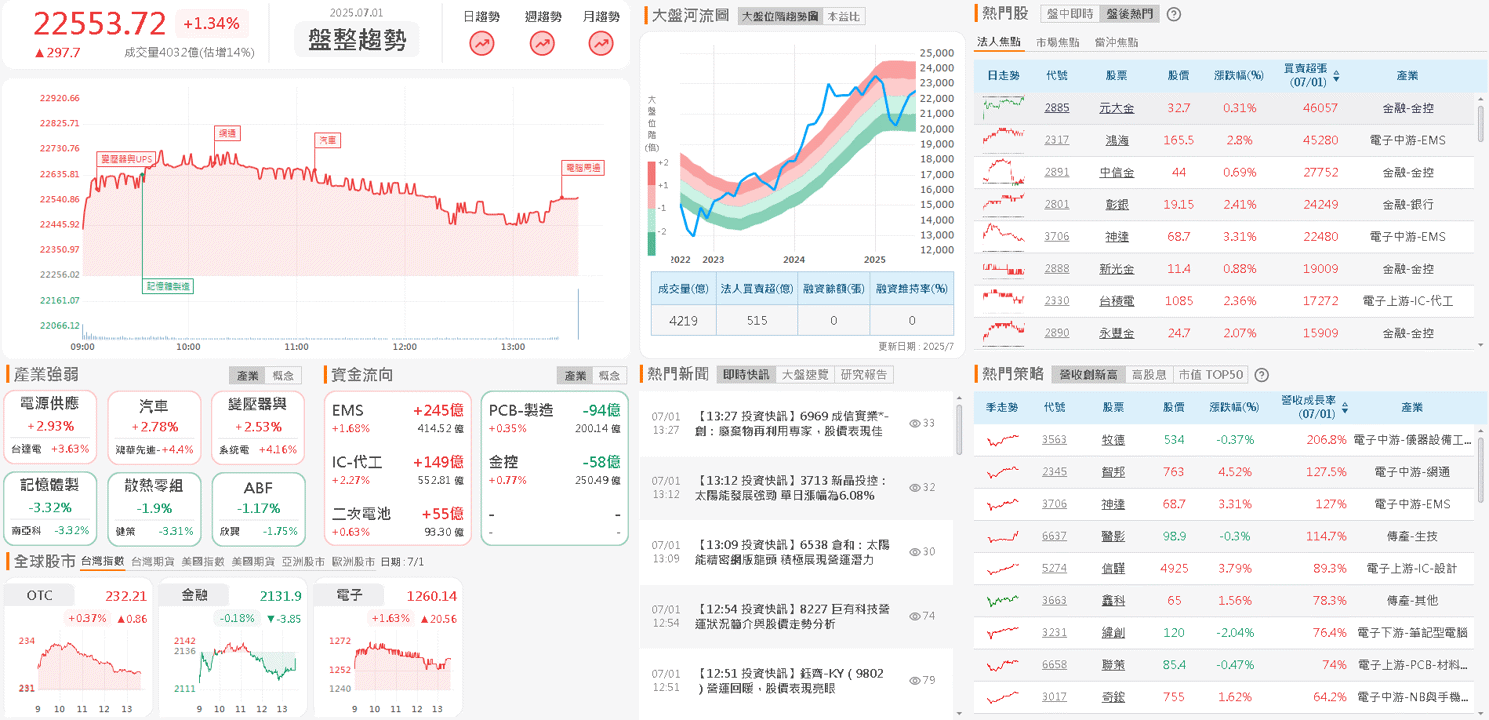Open the 13:27 成信實業 news item
This screenshot has width=1489, height=720.
[796, 423]
